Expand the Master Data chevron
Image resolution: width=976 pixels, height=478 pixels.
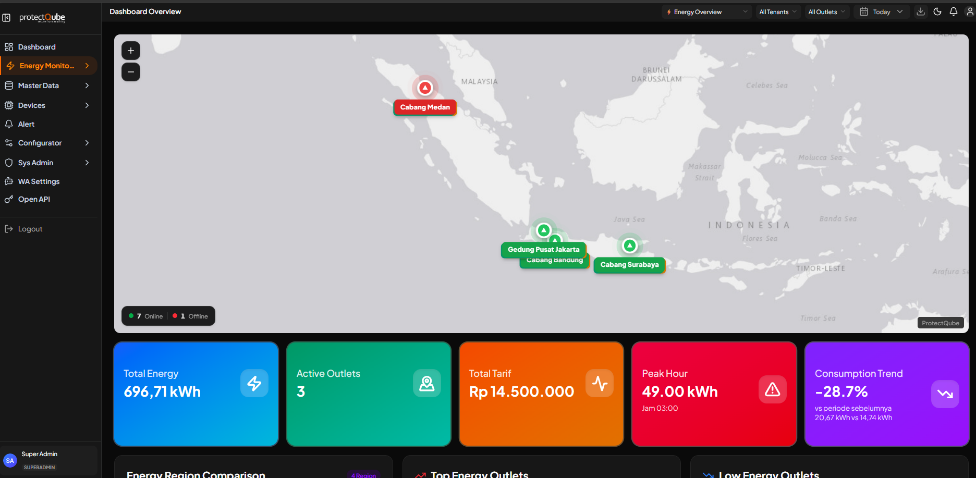click(x=87, y=85)
